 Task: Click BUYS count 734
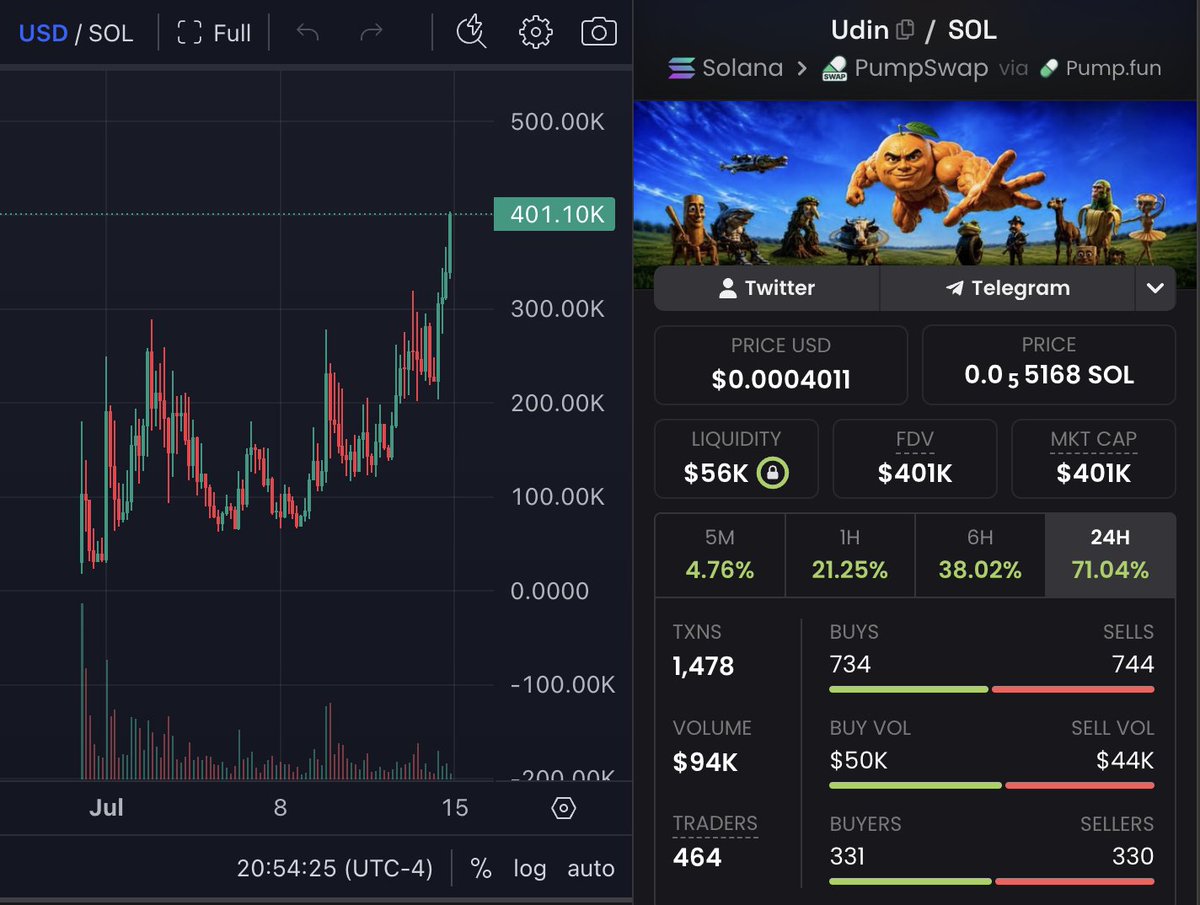point(850,664)
